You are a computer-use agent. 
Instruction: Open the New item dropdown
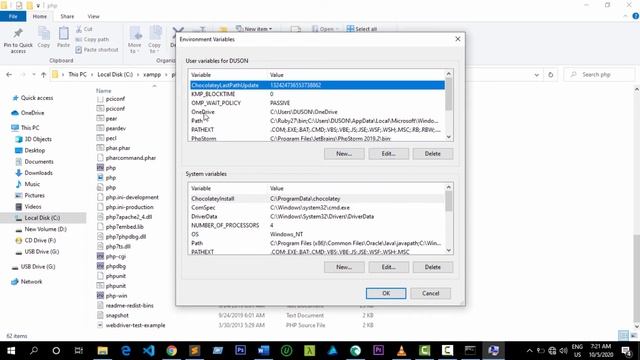pos(254,29)
